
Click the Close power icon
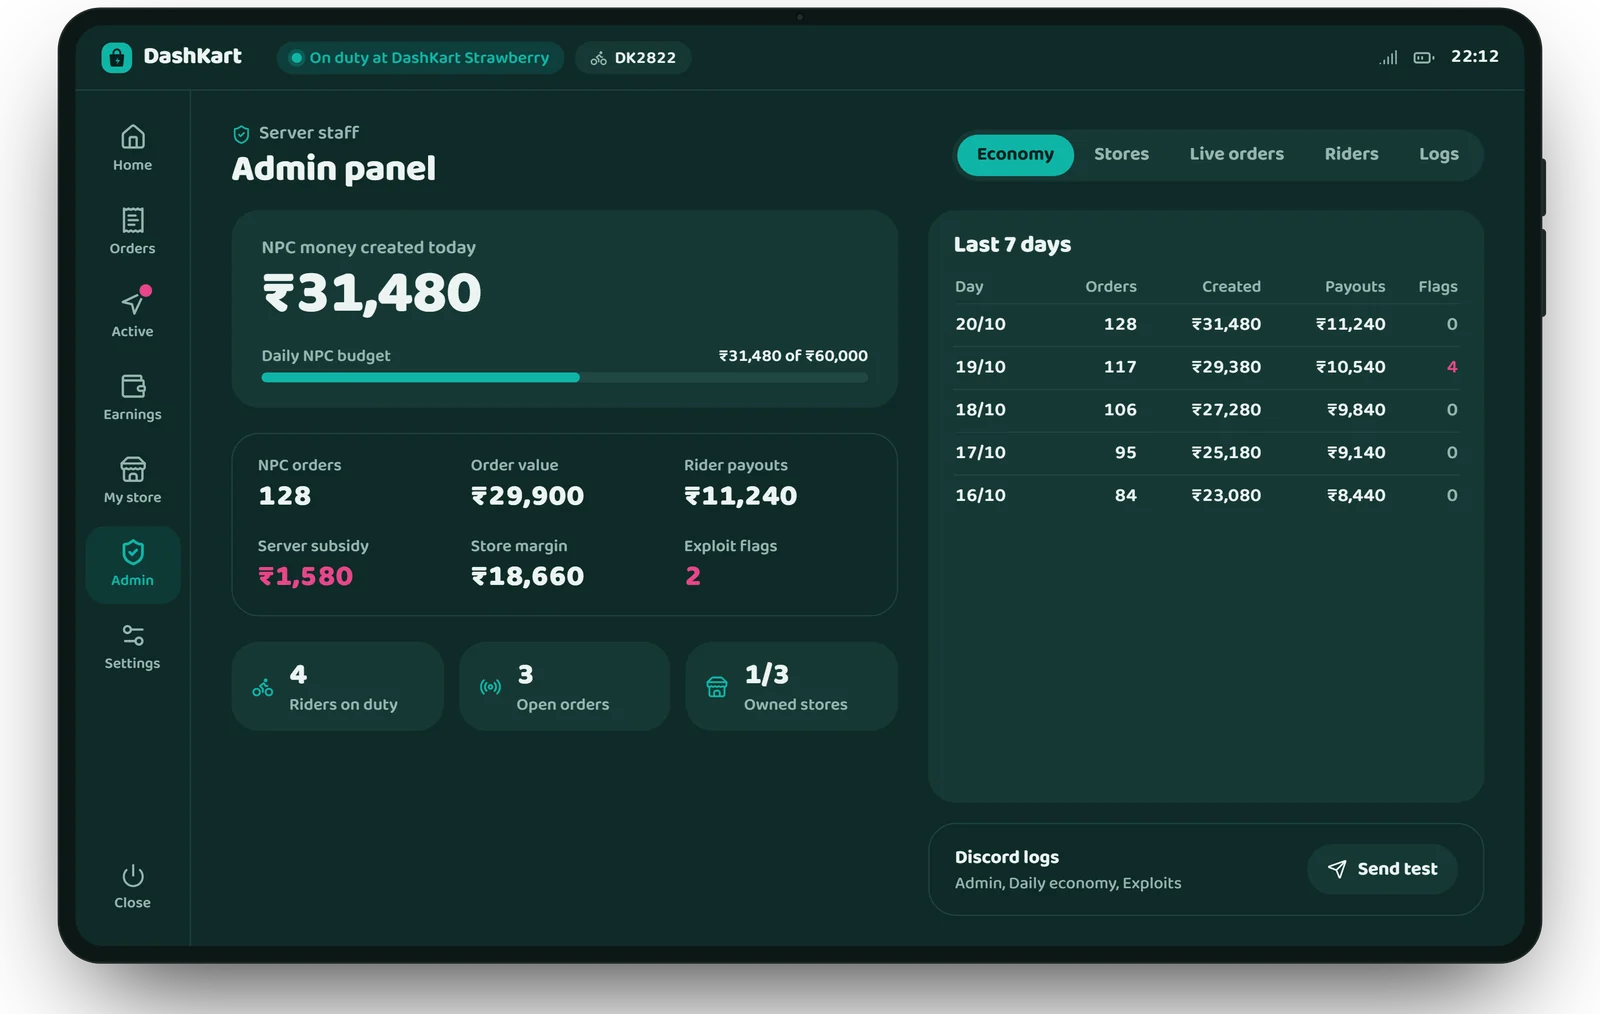(x=133, y=876)
